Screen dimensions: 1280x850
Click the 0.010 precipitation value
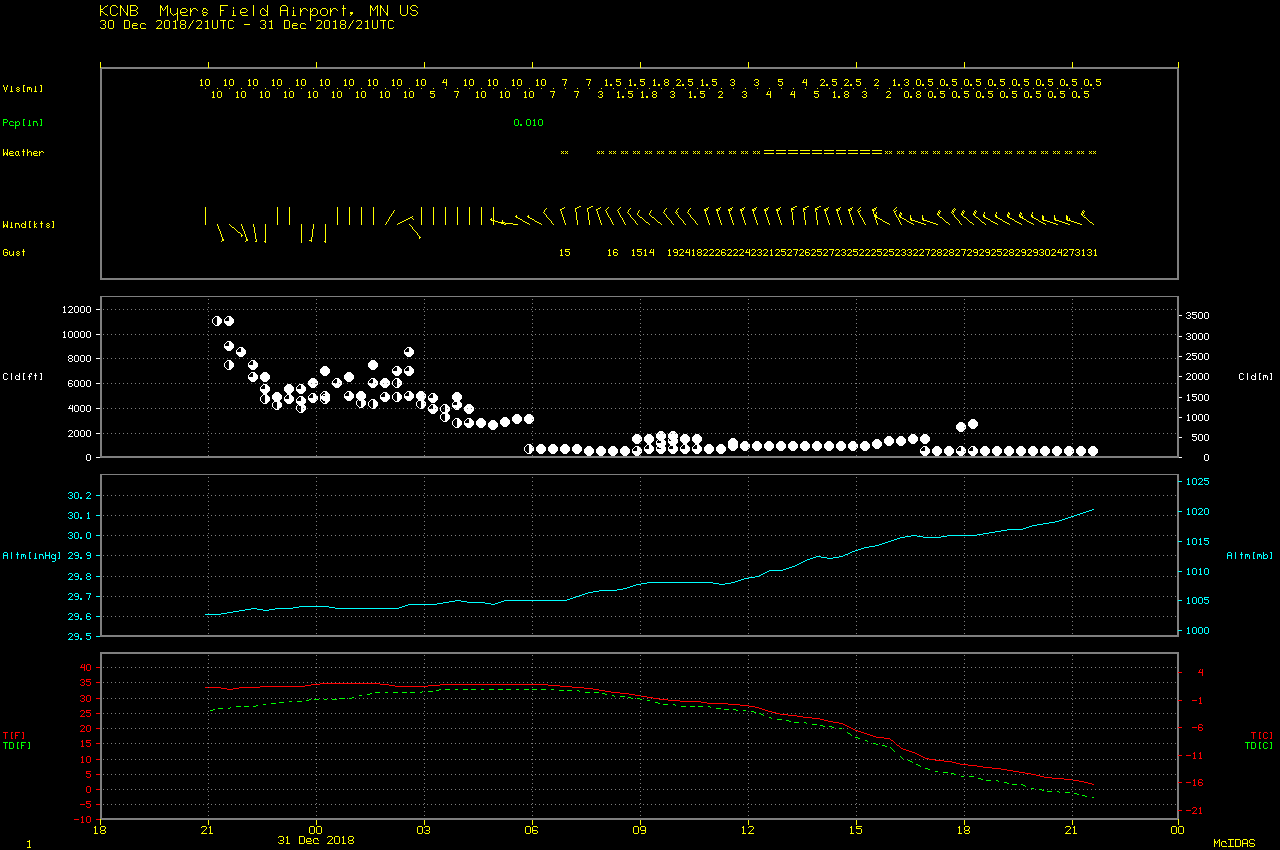(x=528, y=122)
